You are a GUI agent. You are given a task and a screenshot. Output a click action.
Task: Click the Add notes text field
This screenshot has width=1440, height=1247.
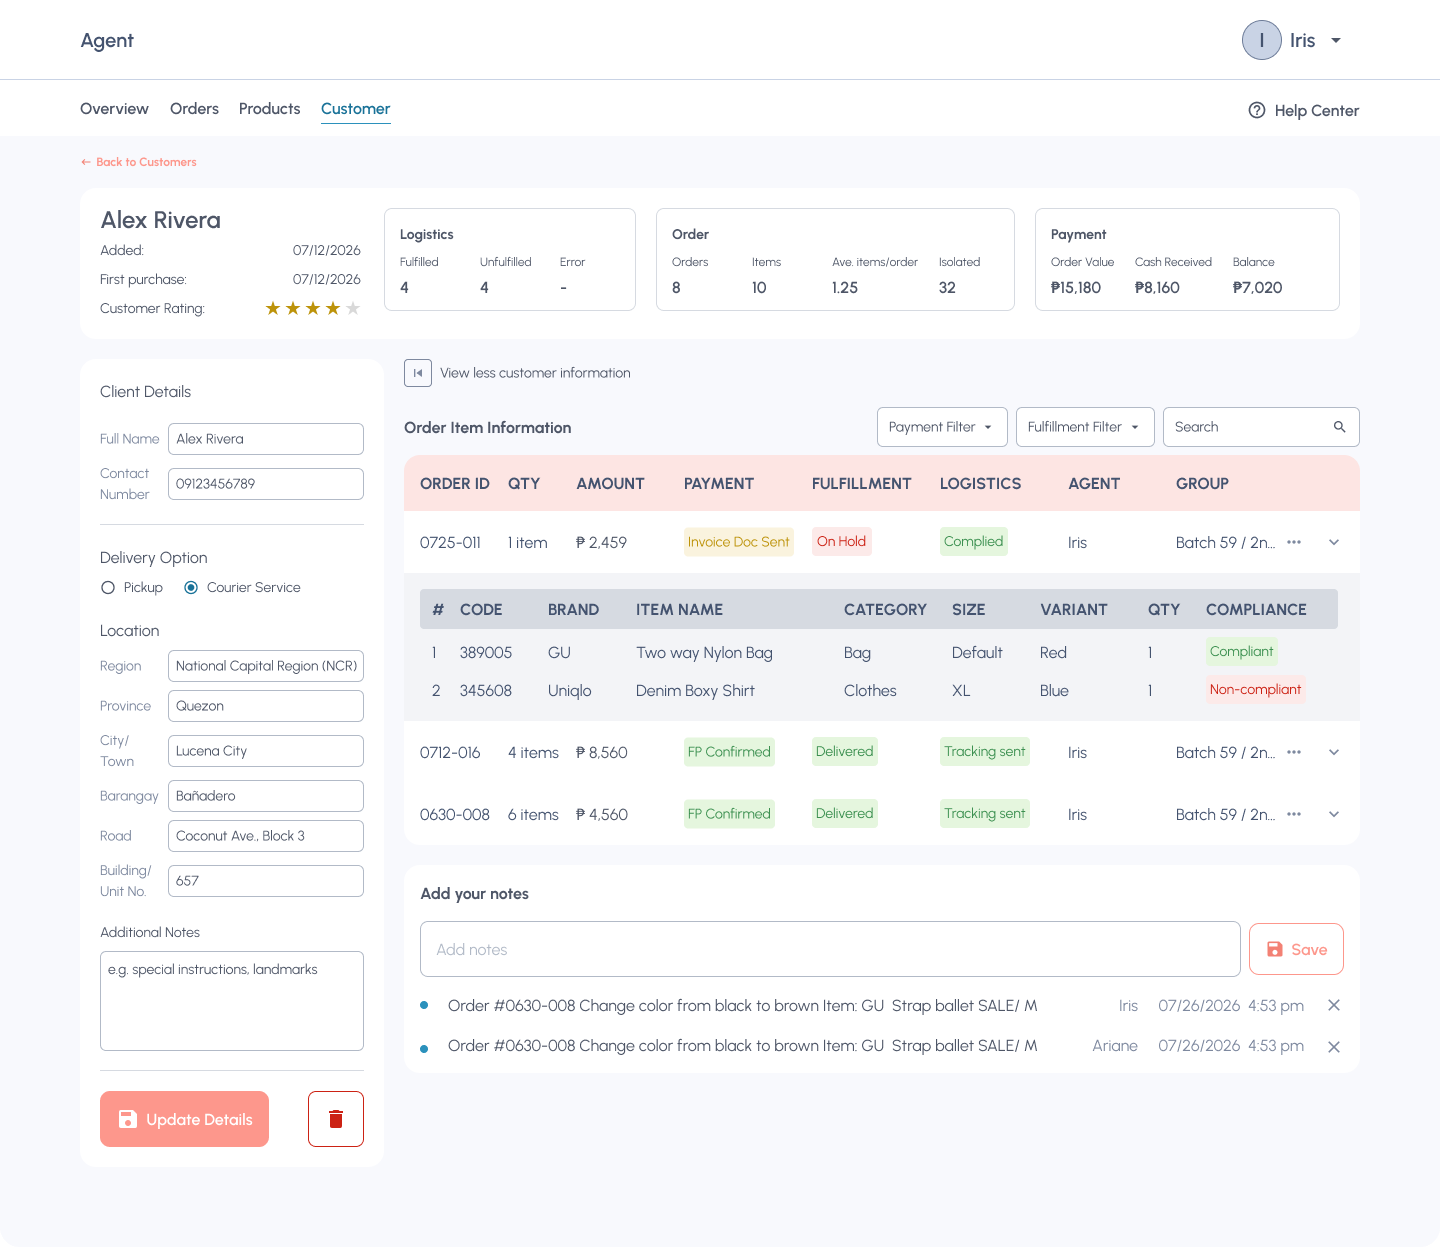tap(830, 949)
